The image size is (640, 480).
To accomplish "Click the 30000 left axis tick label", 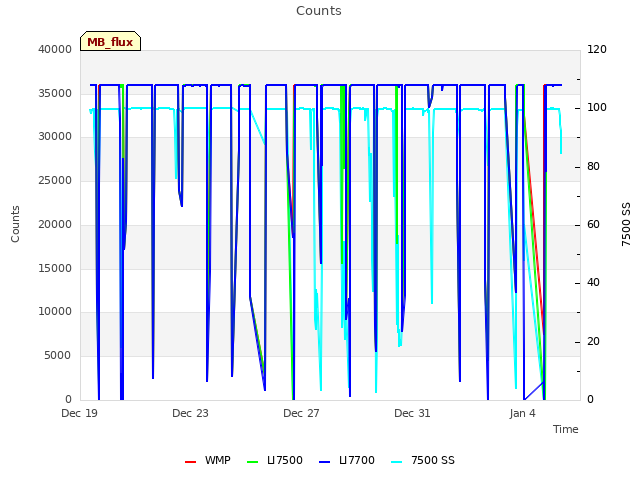I will 55,136.
